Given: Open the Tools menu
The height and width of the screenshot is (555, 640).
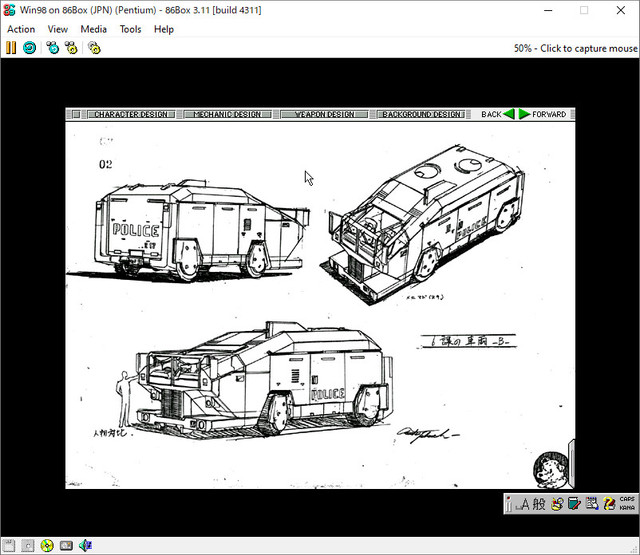Looking at the screenshot, I should [x=130, y=29].
